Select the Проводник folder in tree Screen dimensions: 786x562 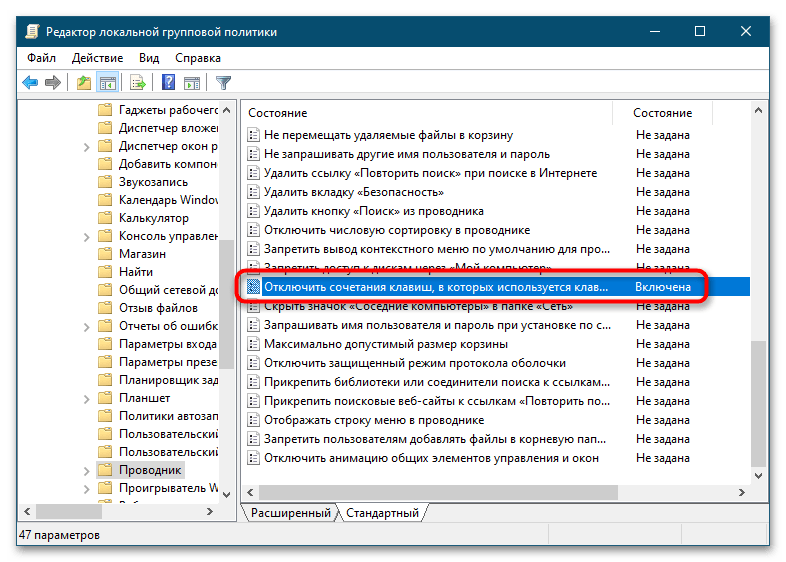click(x=150, y=470)
